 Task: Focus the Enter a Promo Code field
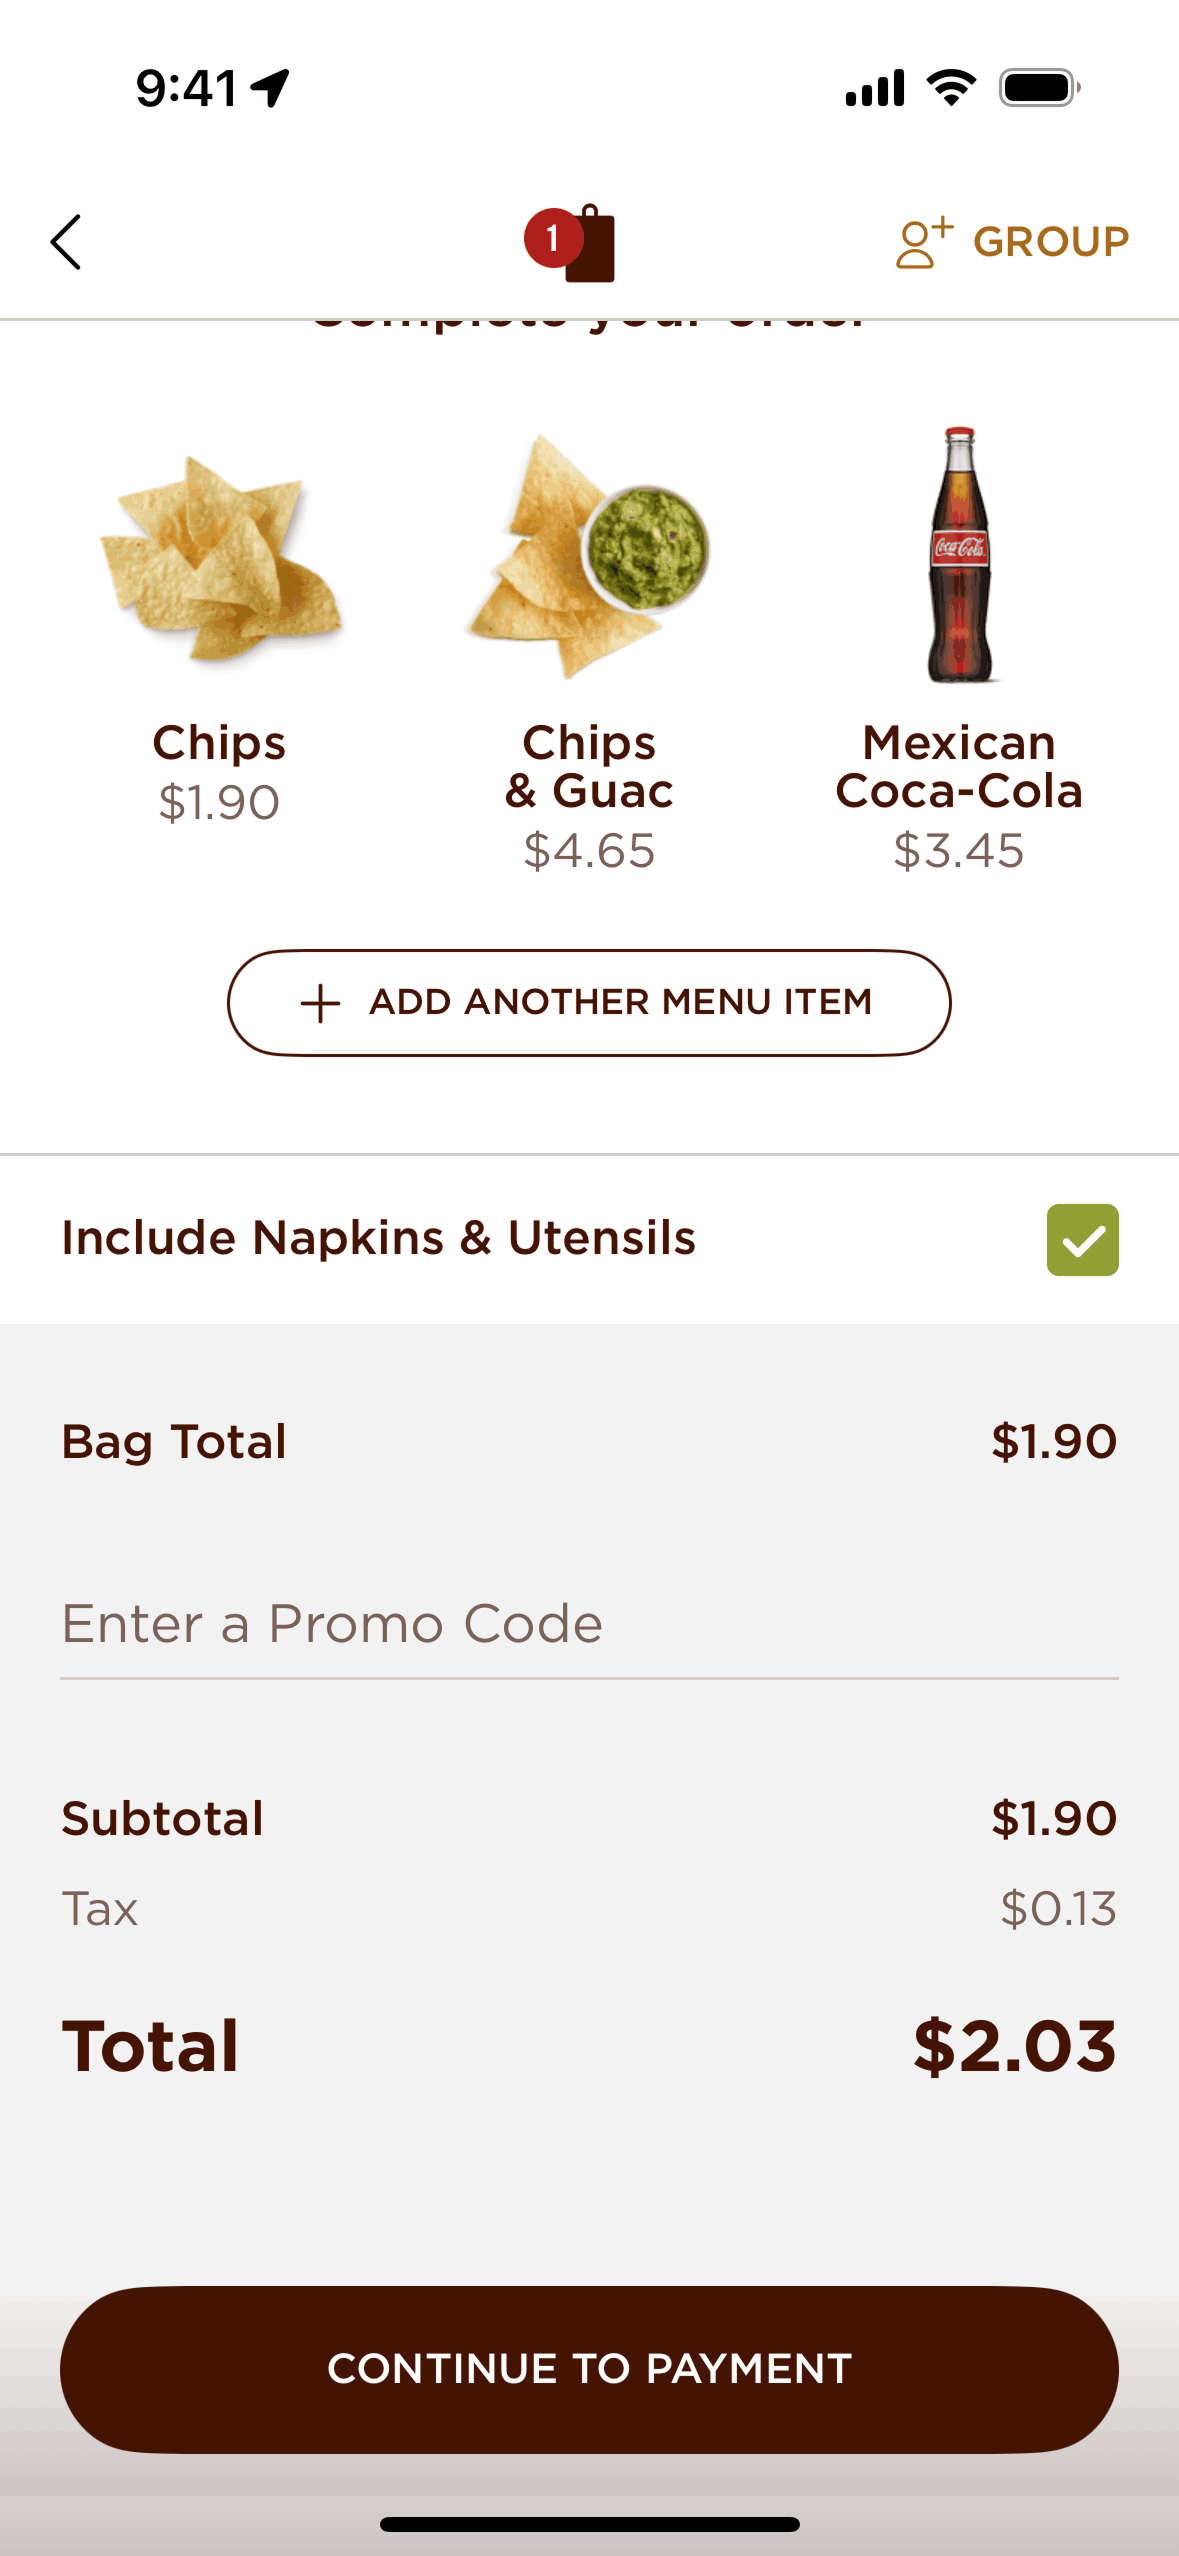589,1624
